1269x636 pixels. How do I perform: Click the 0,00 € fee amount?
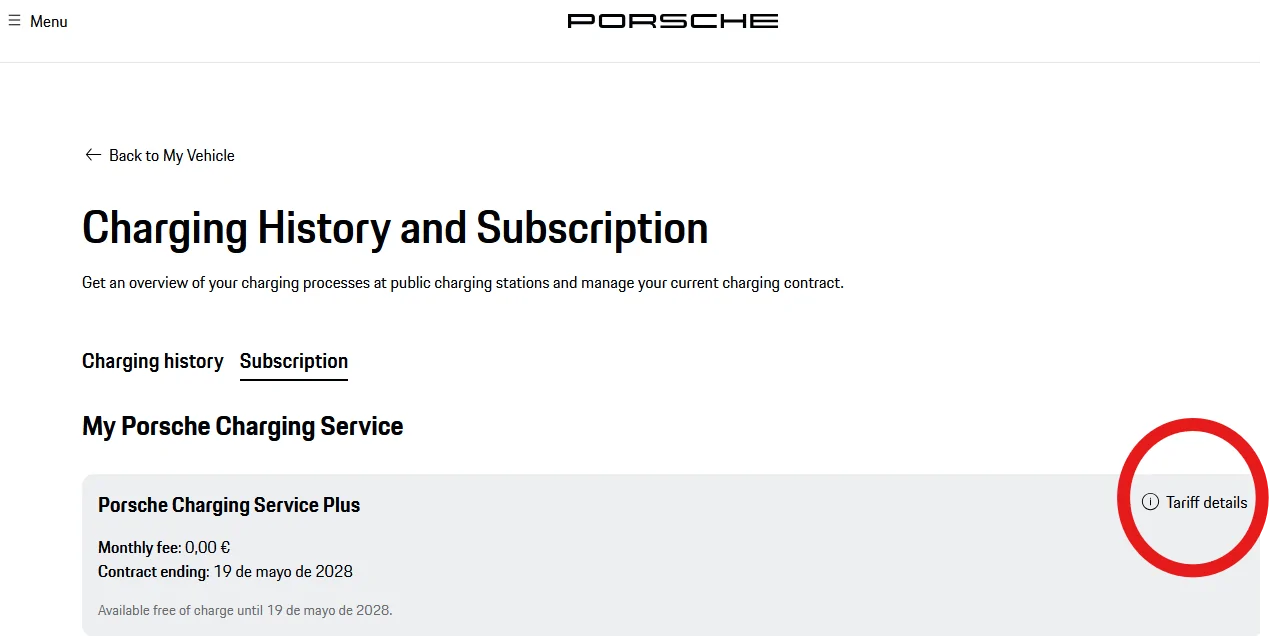pyautogui.click(x=208, y=547)
